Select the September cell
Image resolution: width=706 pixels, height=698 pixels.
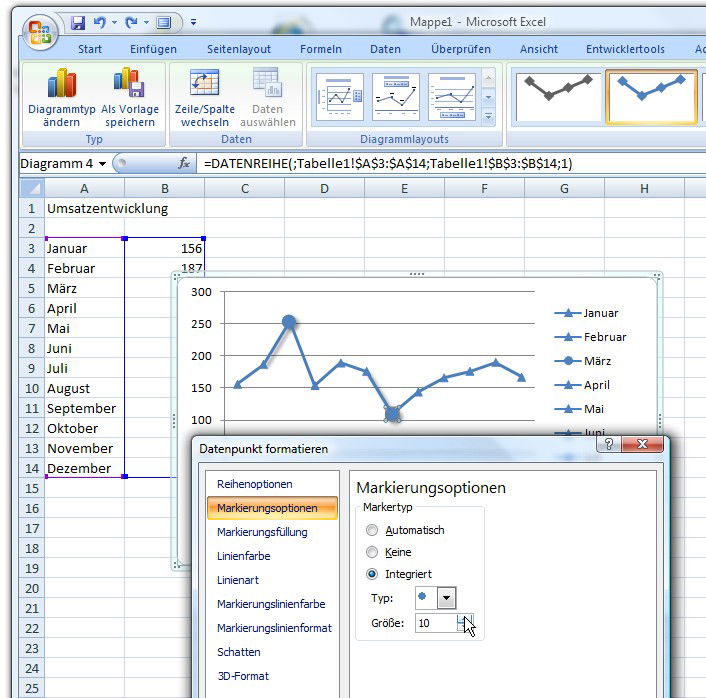[x=85, y=408]
